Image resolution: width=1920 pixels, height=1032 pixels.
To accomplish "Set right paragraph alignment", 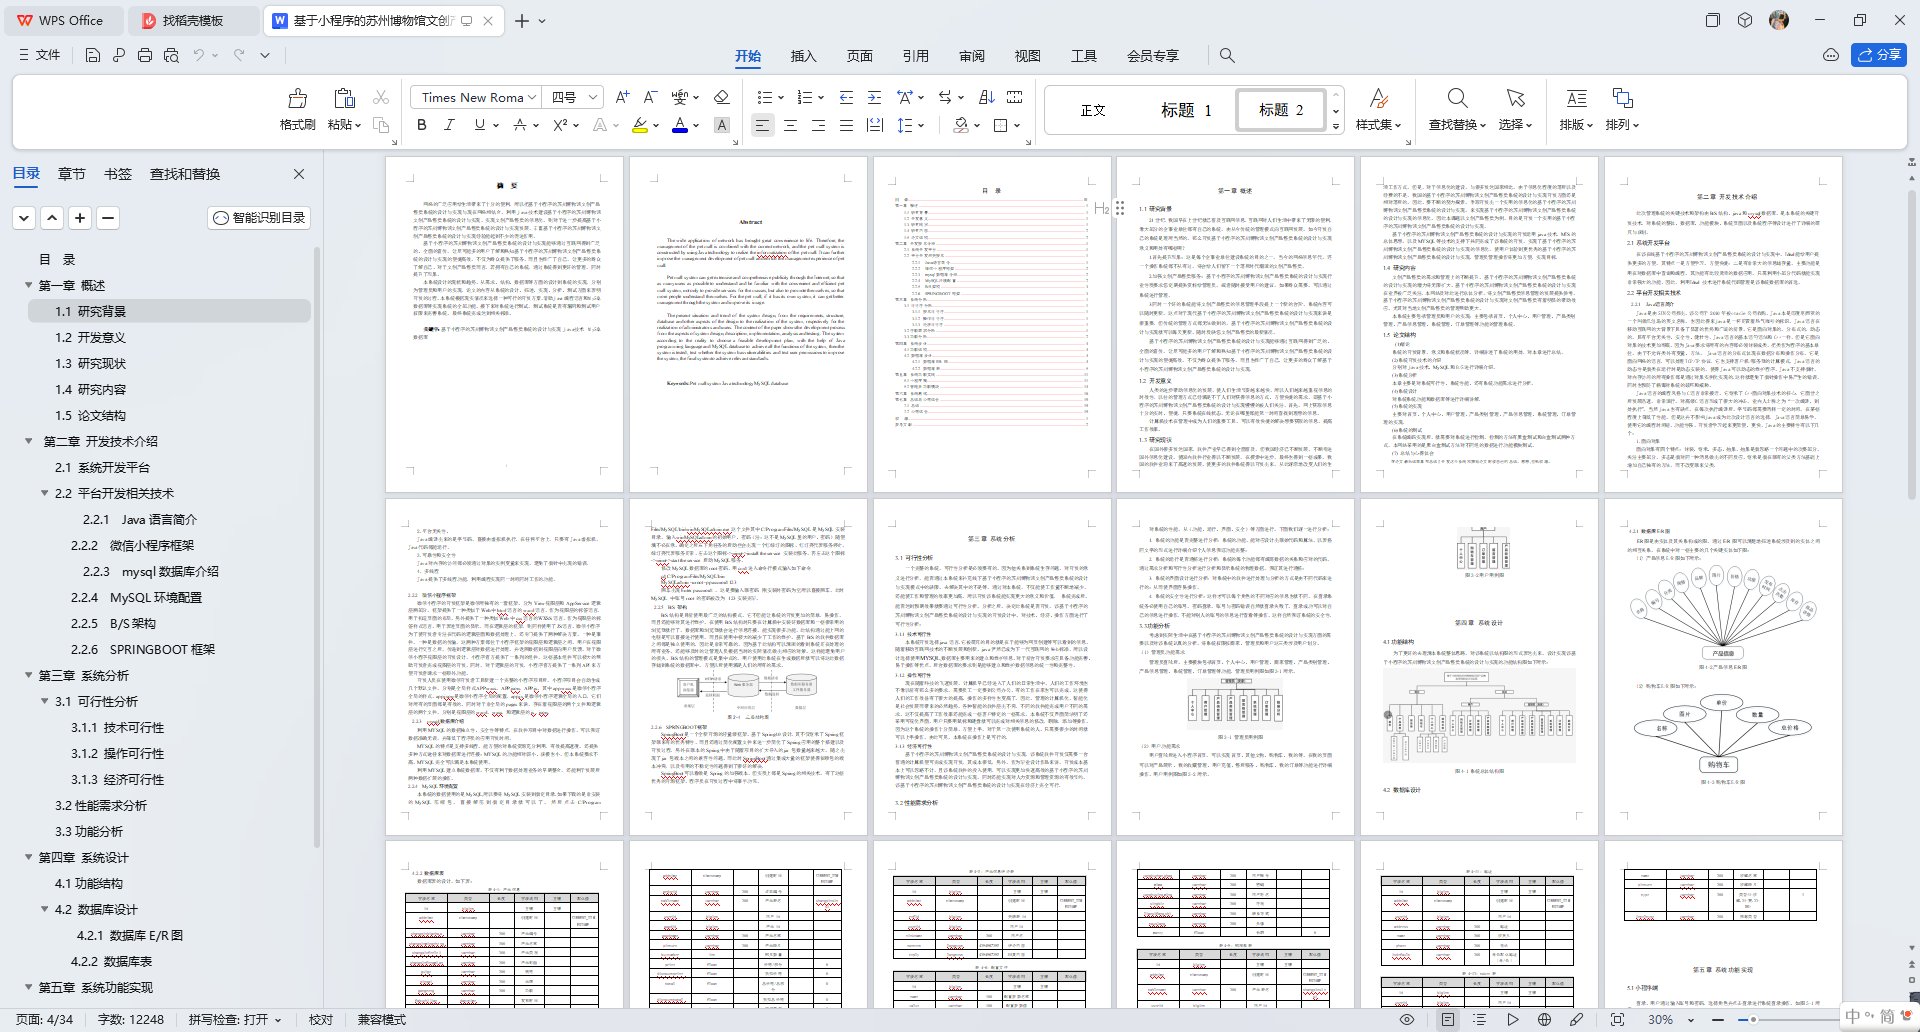I will (x=818, y=125).
